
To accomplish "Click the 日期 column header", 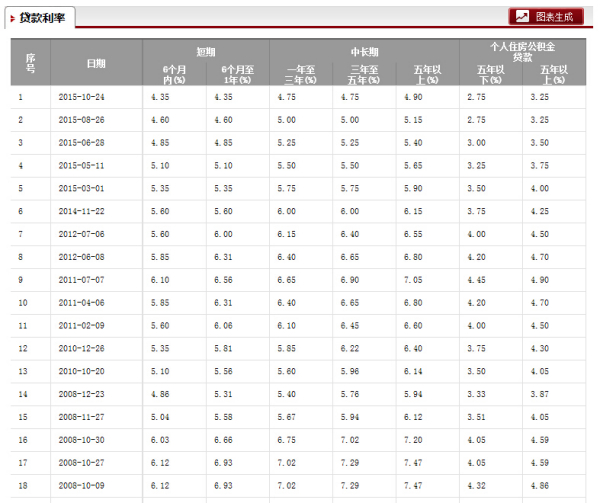I will coord(96,63).
